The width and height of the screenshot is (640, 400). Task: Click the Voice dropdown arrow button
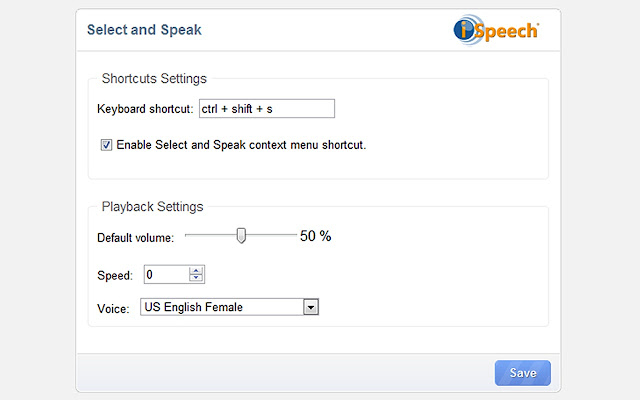[310, 307]
